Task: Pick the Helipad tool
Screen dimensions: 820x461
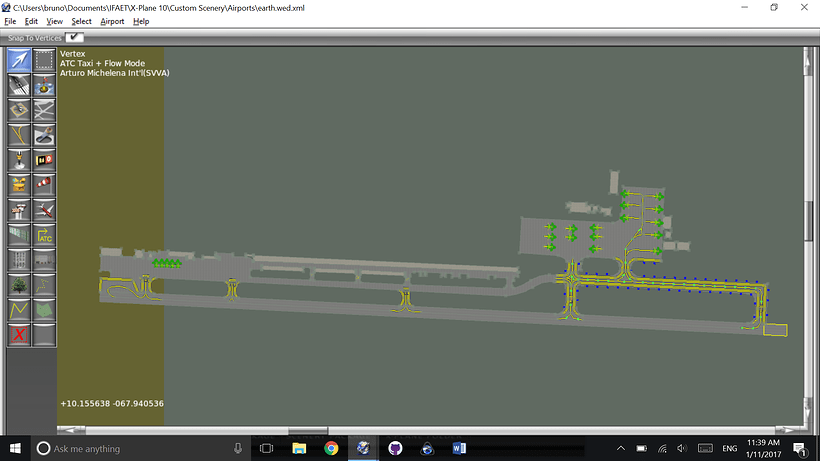Action: pyautogui.click(x=19, y=110)
